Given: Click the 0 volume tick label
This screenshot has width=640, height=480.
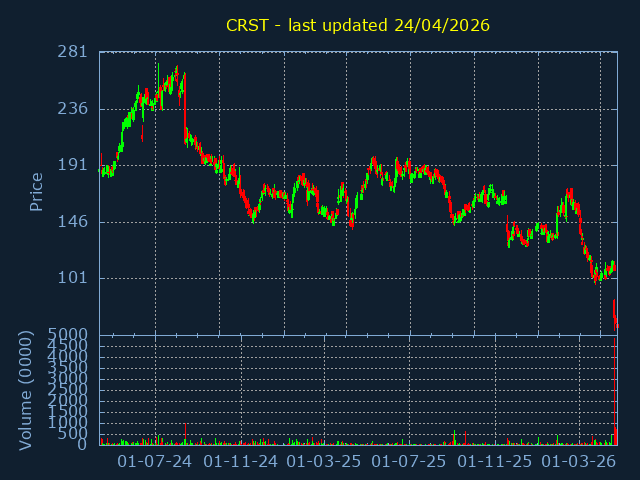Looking at the screenshot, I should pos(84,445).
